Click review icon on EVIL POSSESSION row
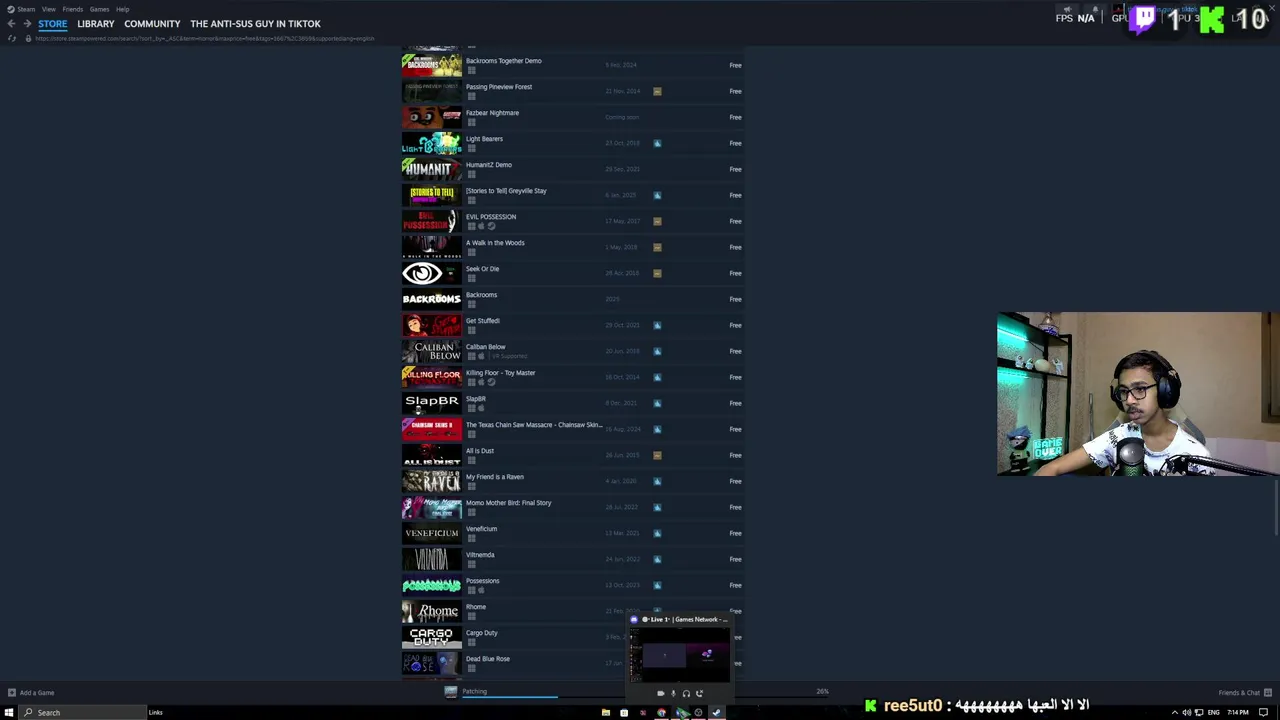The width and height of the screenshot is (1280, 720). pyautogui.click(x=657, y=221)
